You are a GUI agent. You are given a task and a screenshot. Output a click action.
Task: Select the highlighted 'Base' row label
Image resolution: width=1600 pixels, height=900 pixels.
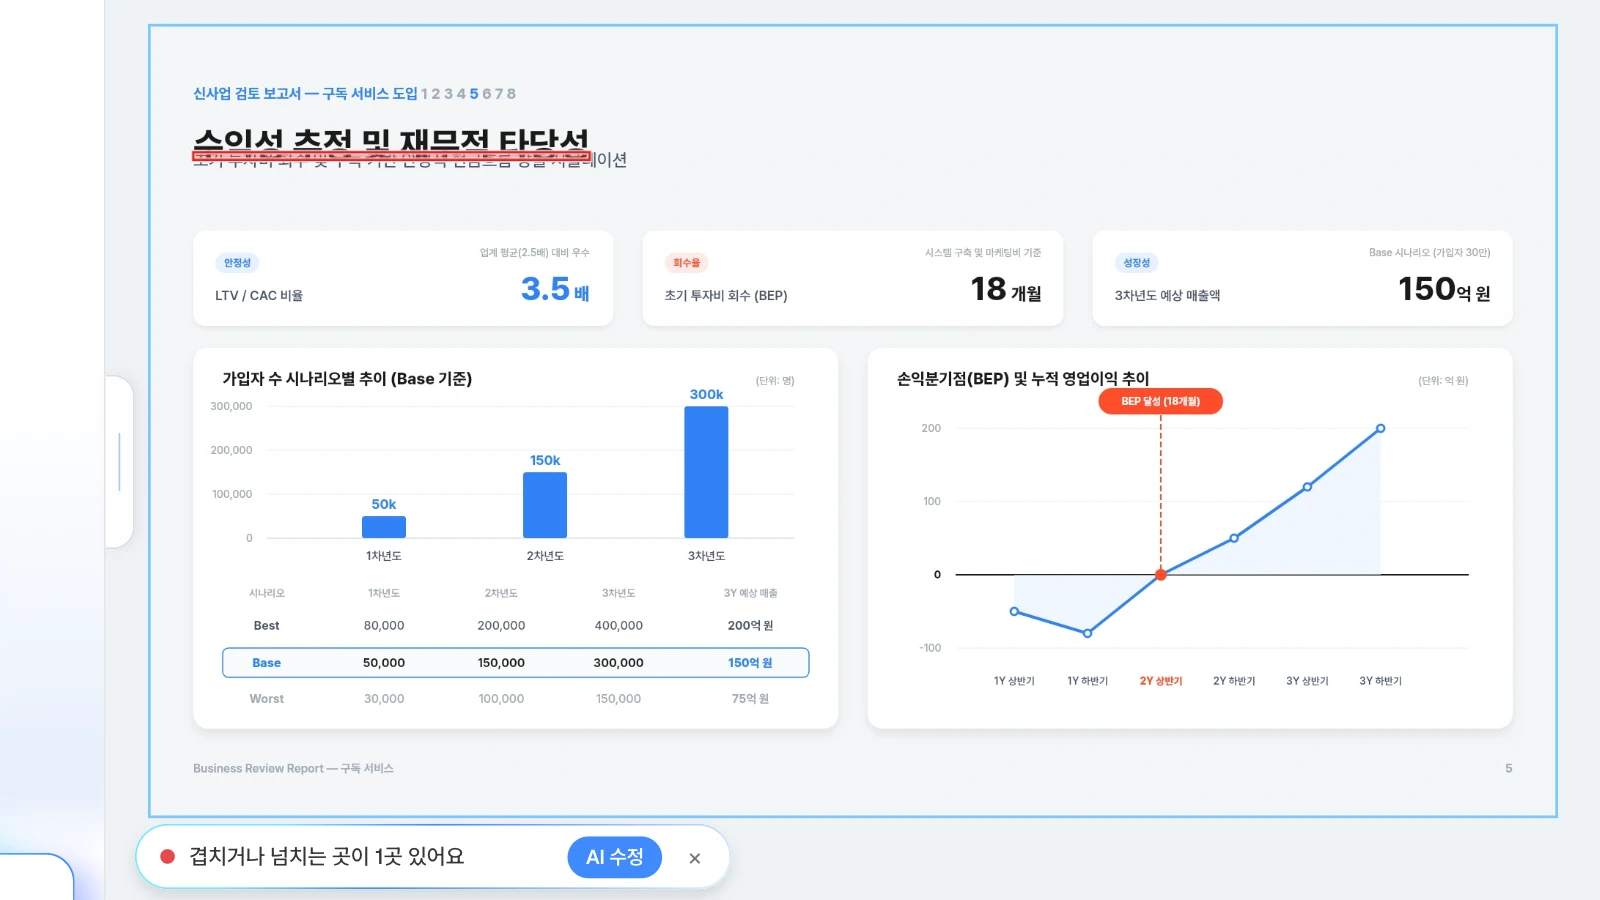266,663
